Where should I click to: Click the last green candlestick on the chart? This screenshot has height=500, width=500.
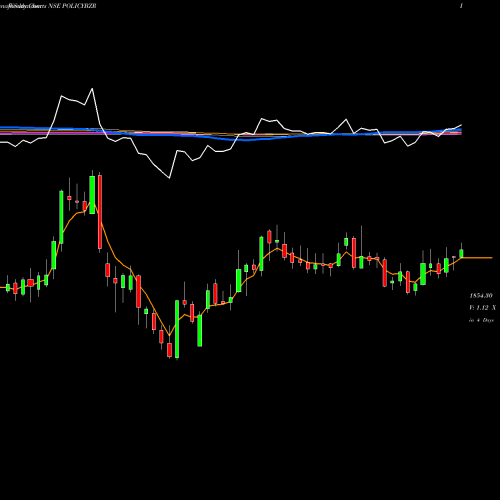tap(461, 254)
